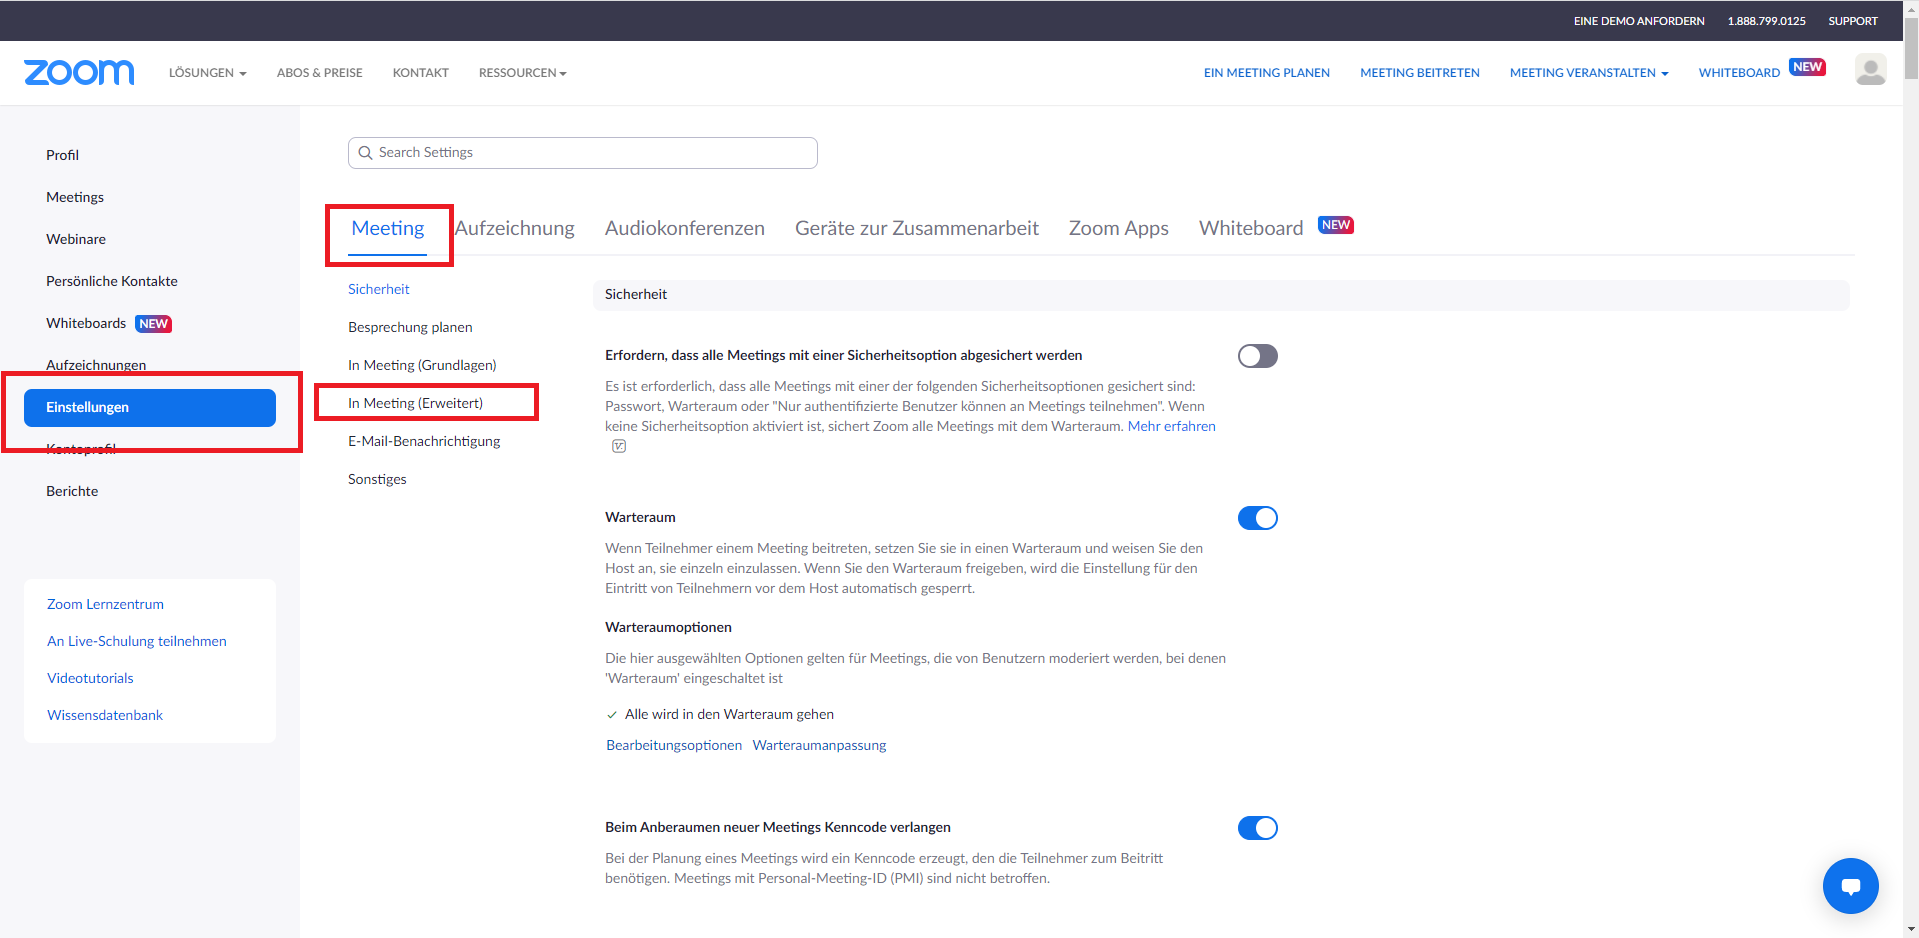Image resolution: width=1919 pixels, height=938 pixels.
Task: Click the NEW badge next to Whiteboards
Action: pos(153,323)
